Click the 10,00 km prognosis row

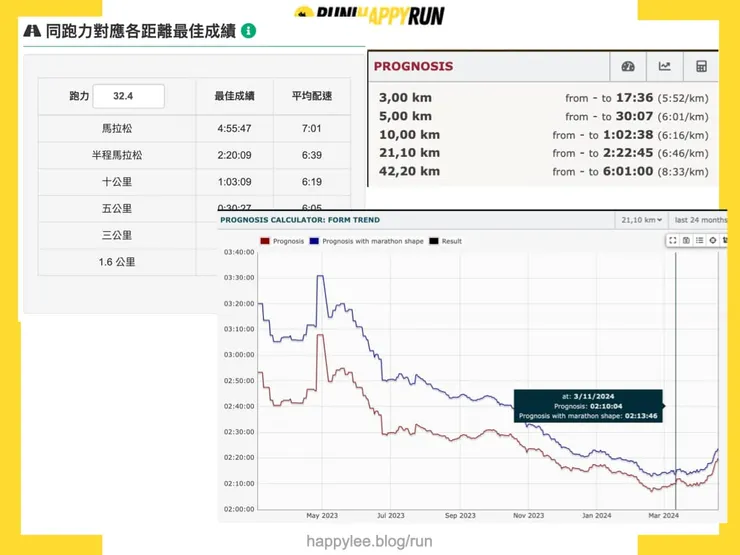click(544, 135)
